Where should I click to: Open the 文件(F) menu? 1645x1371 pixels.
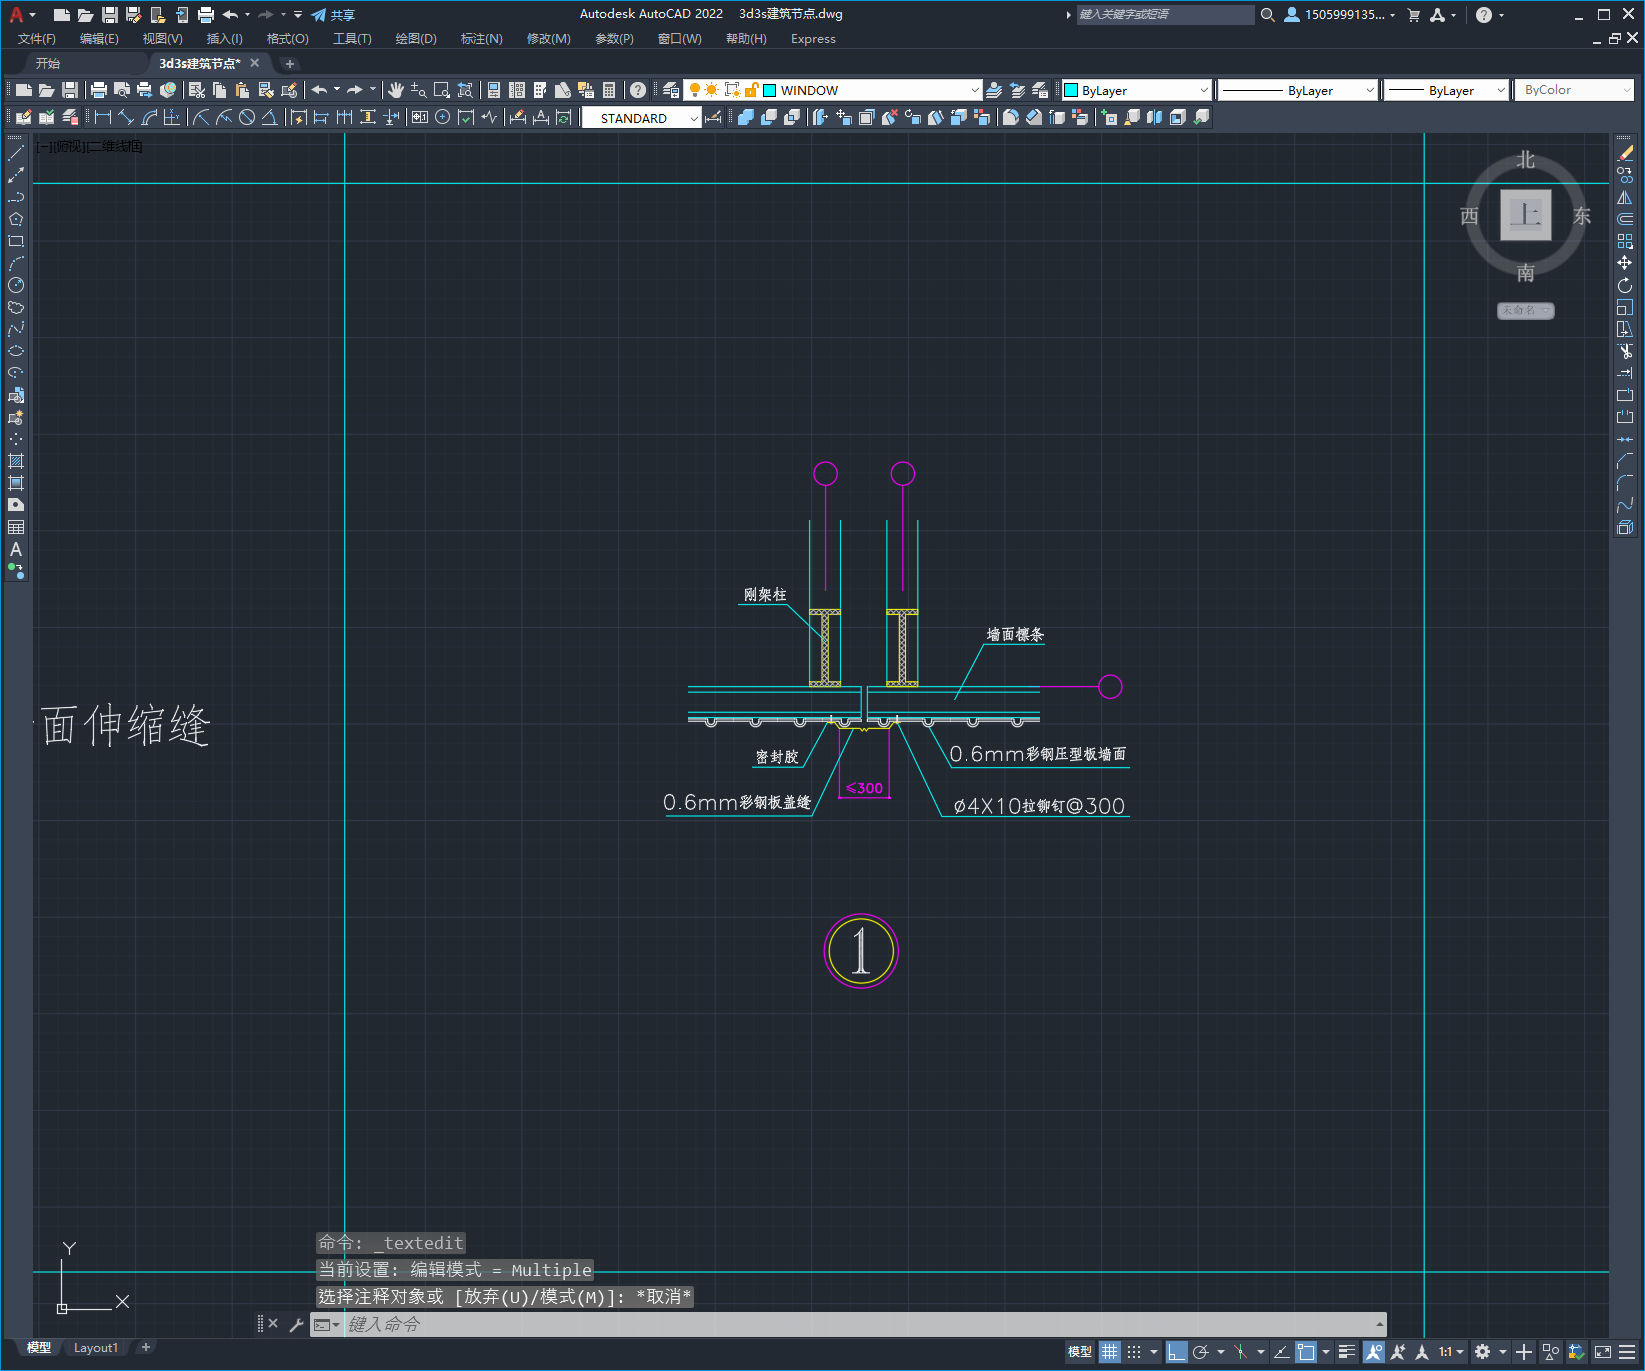coord(37,39)
